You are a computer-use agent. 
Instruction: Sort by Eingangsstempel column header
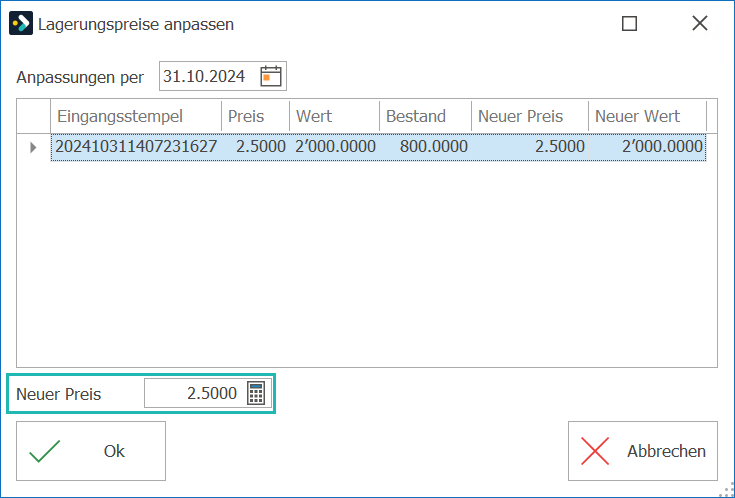pyautogui.click(x=136, y=116)
